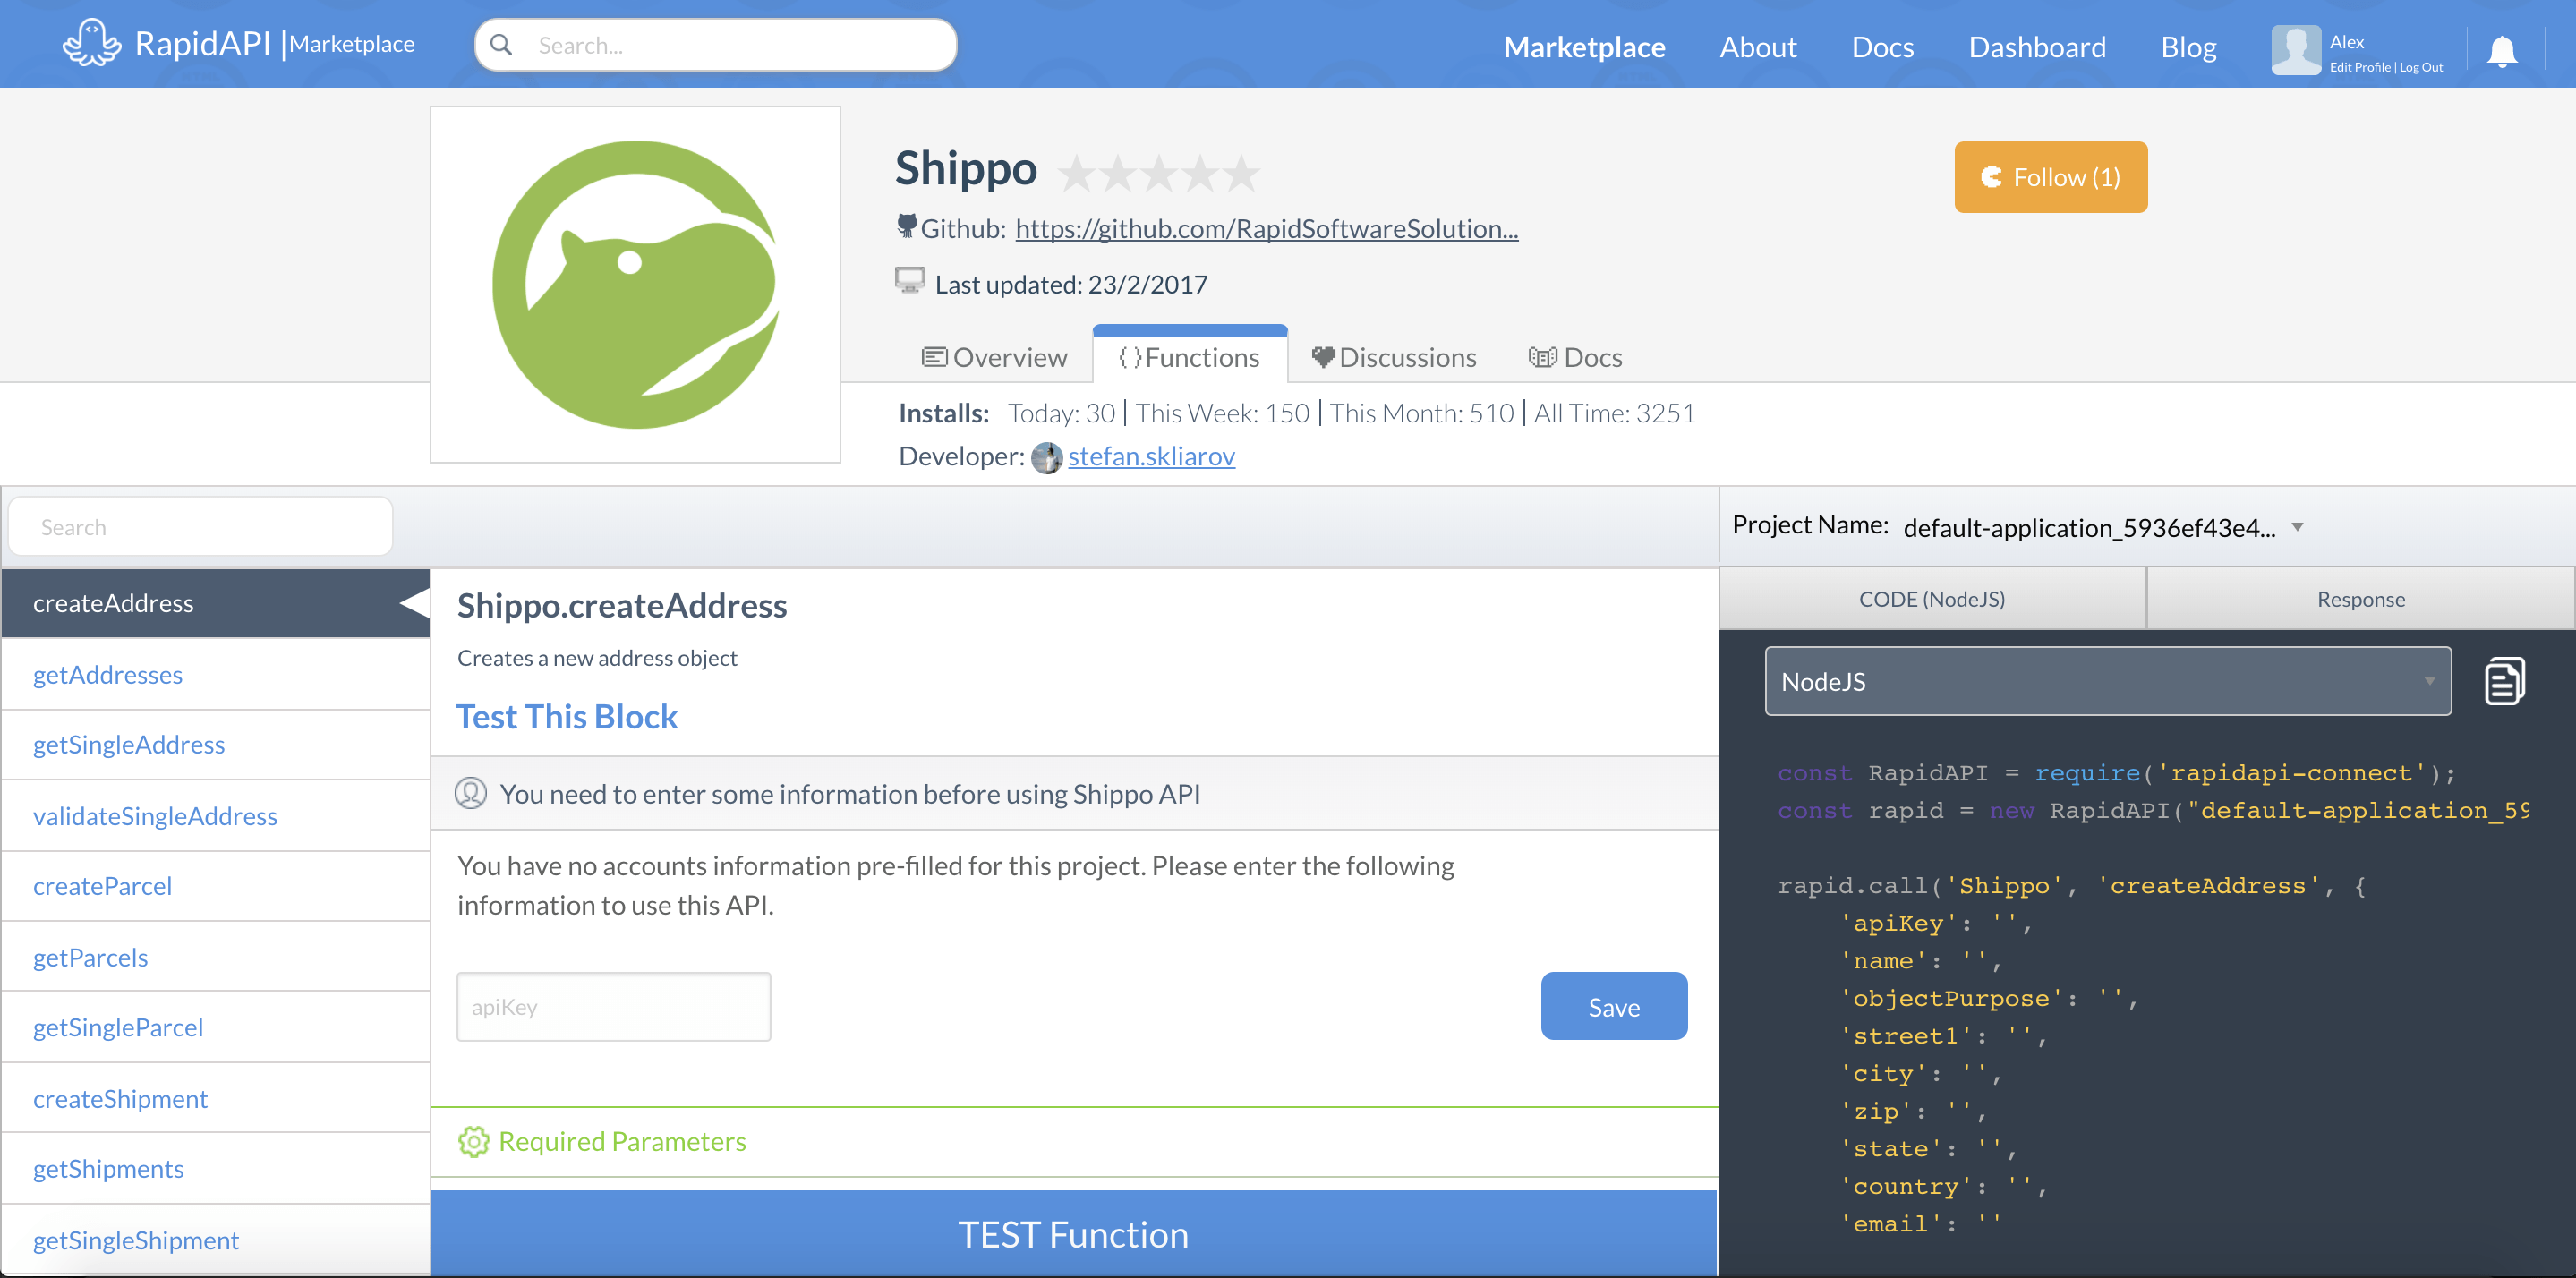The image size is (2576, 1278).
Task: Select the Functions tab
Action: [1189, 357]
